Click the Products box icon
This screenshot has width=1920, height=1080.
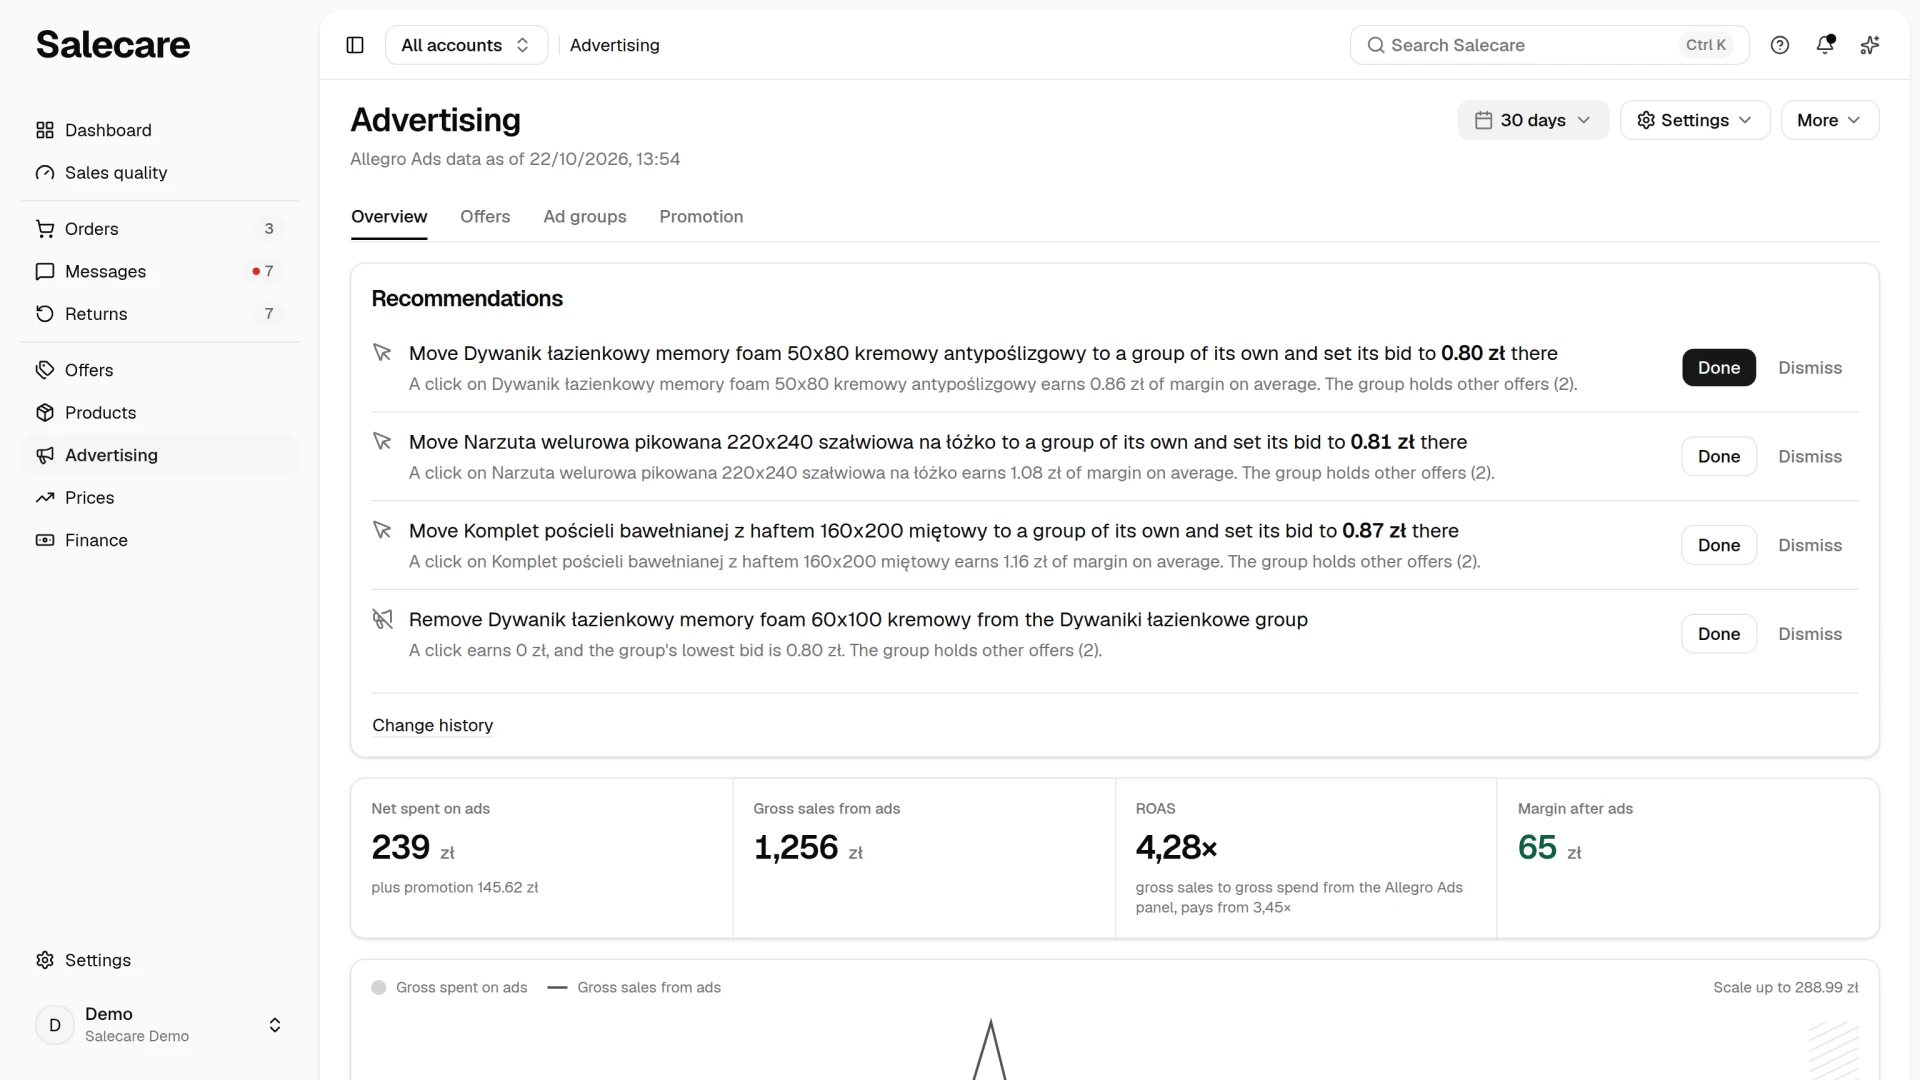45,413
